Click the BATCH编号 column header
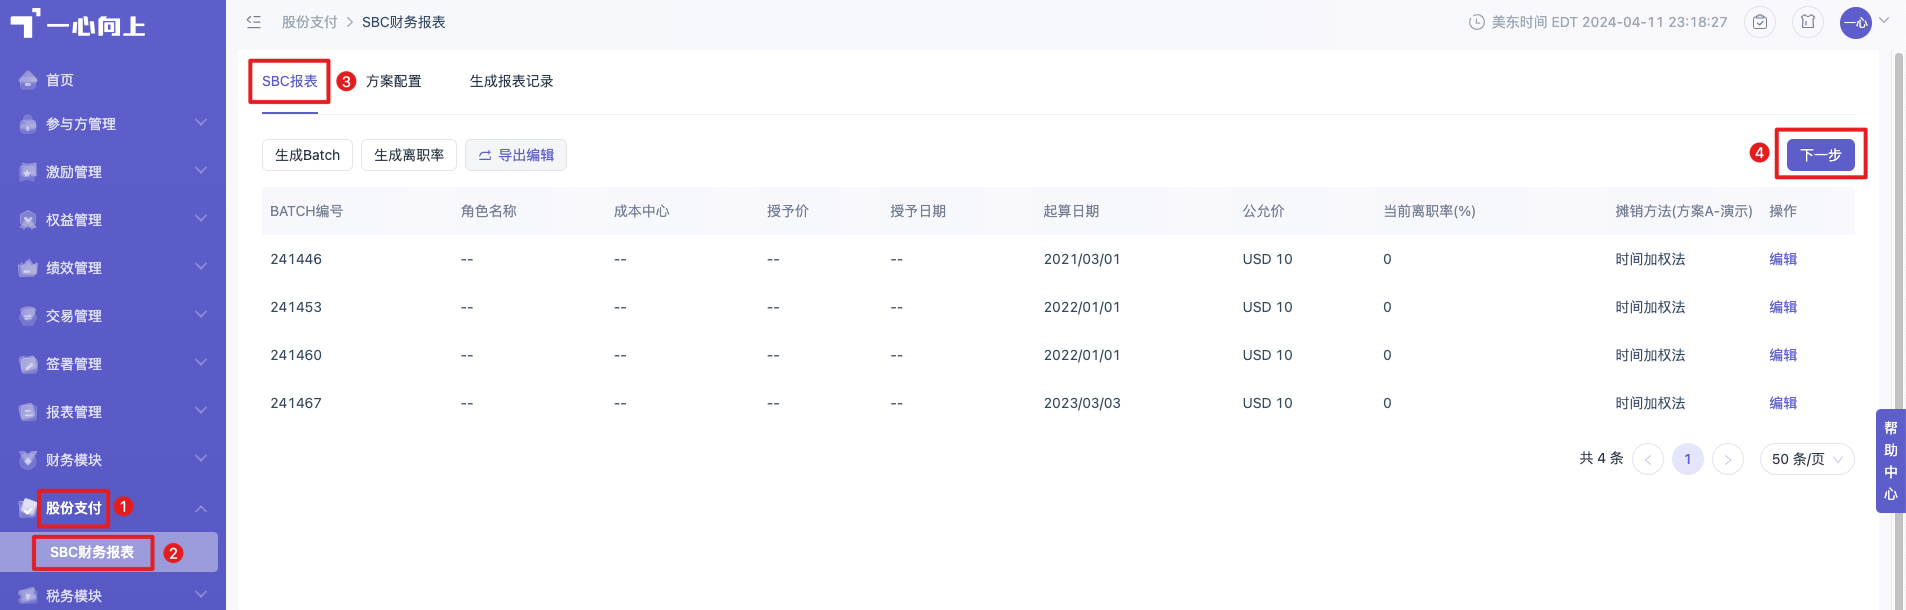1906x610 pixels. point(307,211)
